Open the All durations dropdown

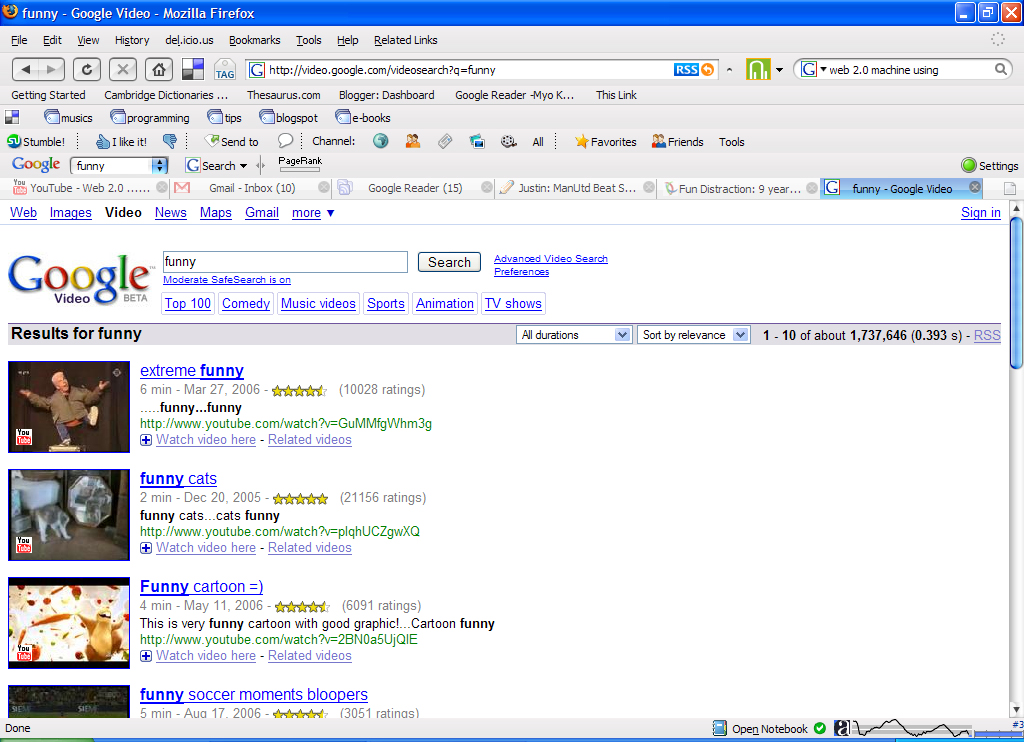pos(575,335)
